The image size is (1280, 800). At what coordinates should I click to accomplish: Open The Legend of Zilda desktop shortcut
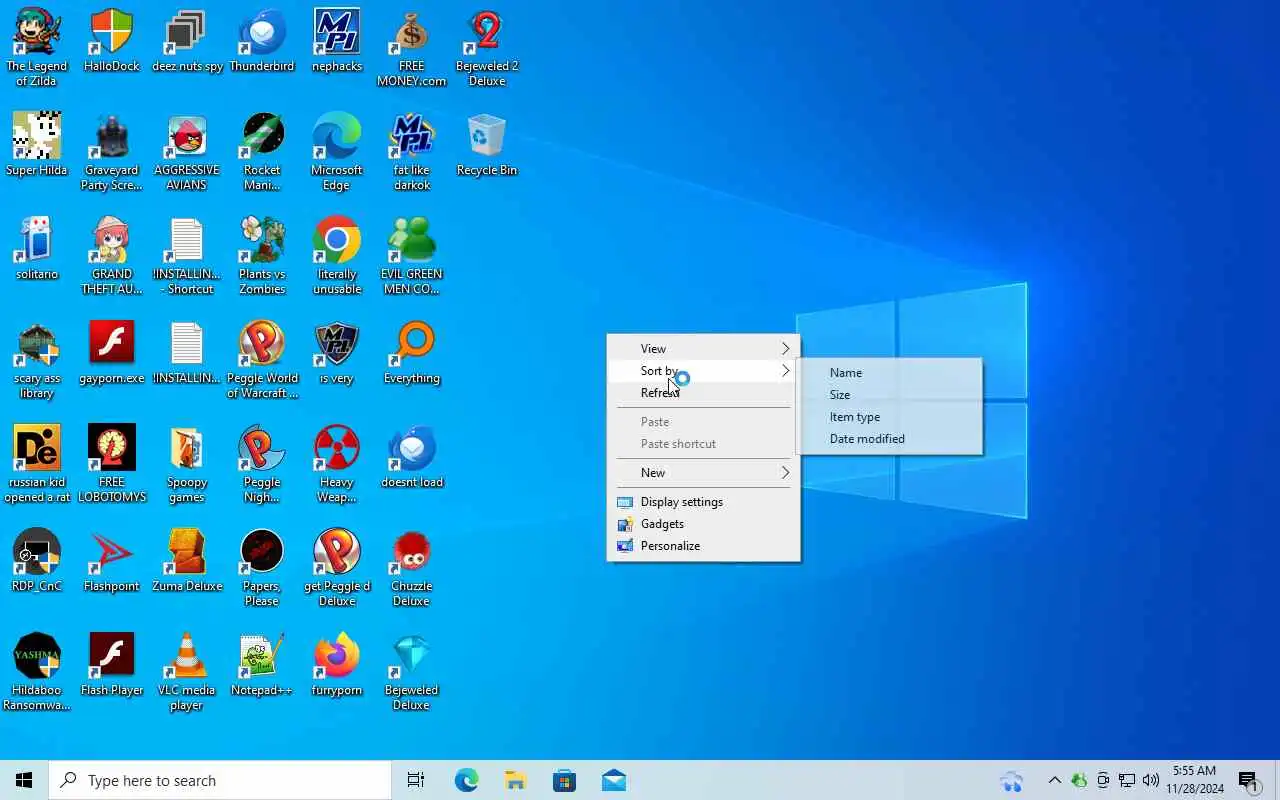(x=37, y=47)
